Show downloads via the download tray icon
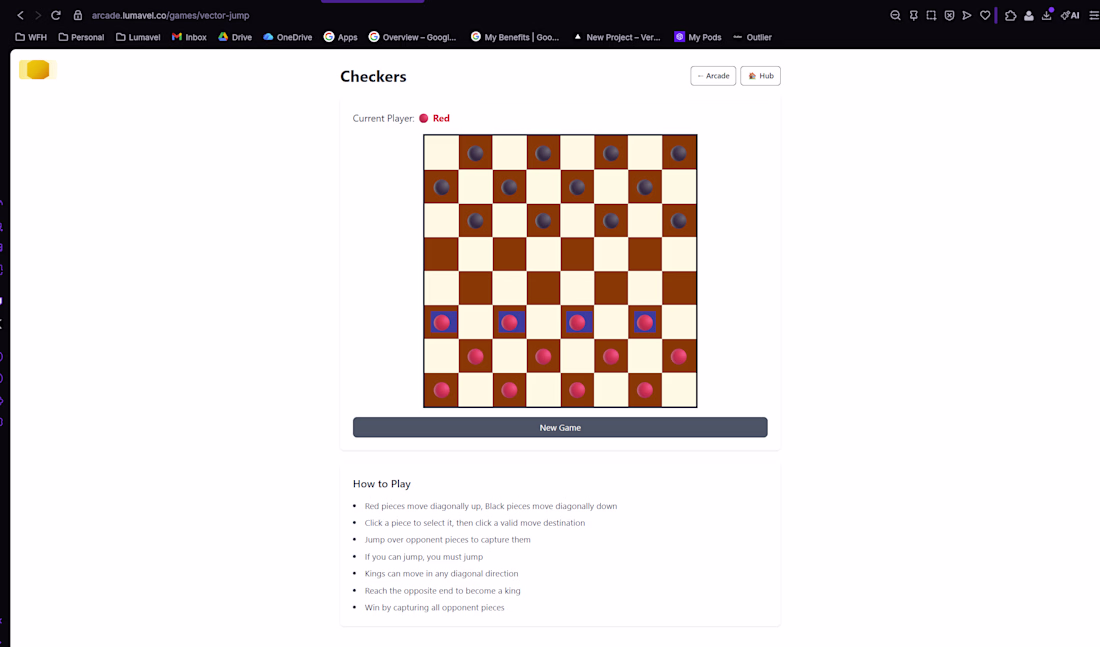Screen dimensions: 1100x647 pos(1047,15)
